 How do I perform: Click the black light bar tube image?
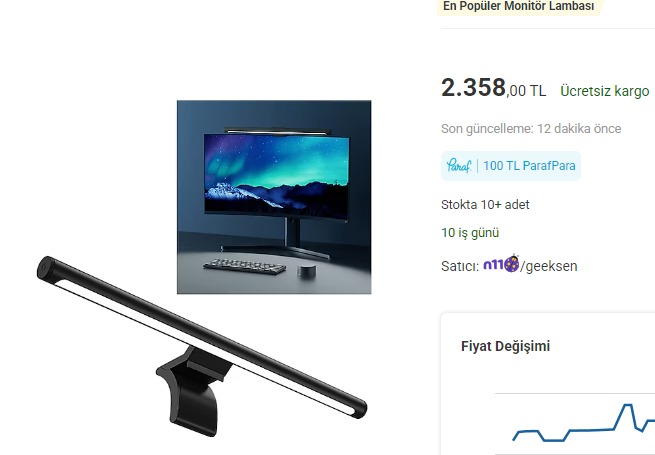click(x=202, y=336)
